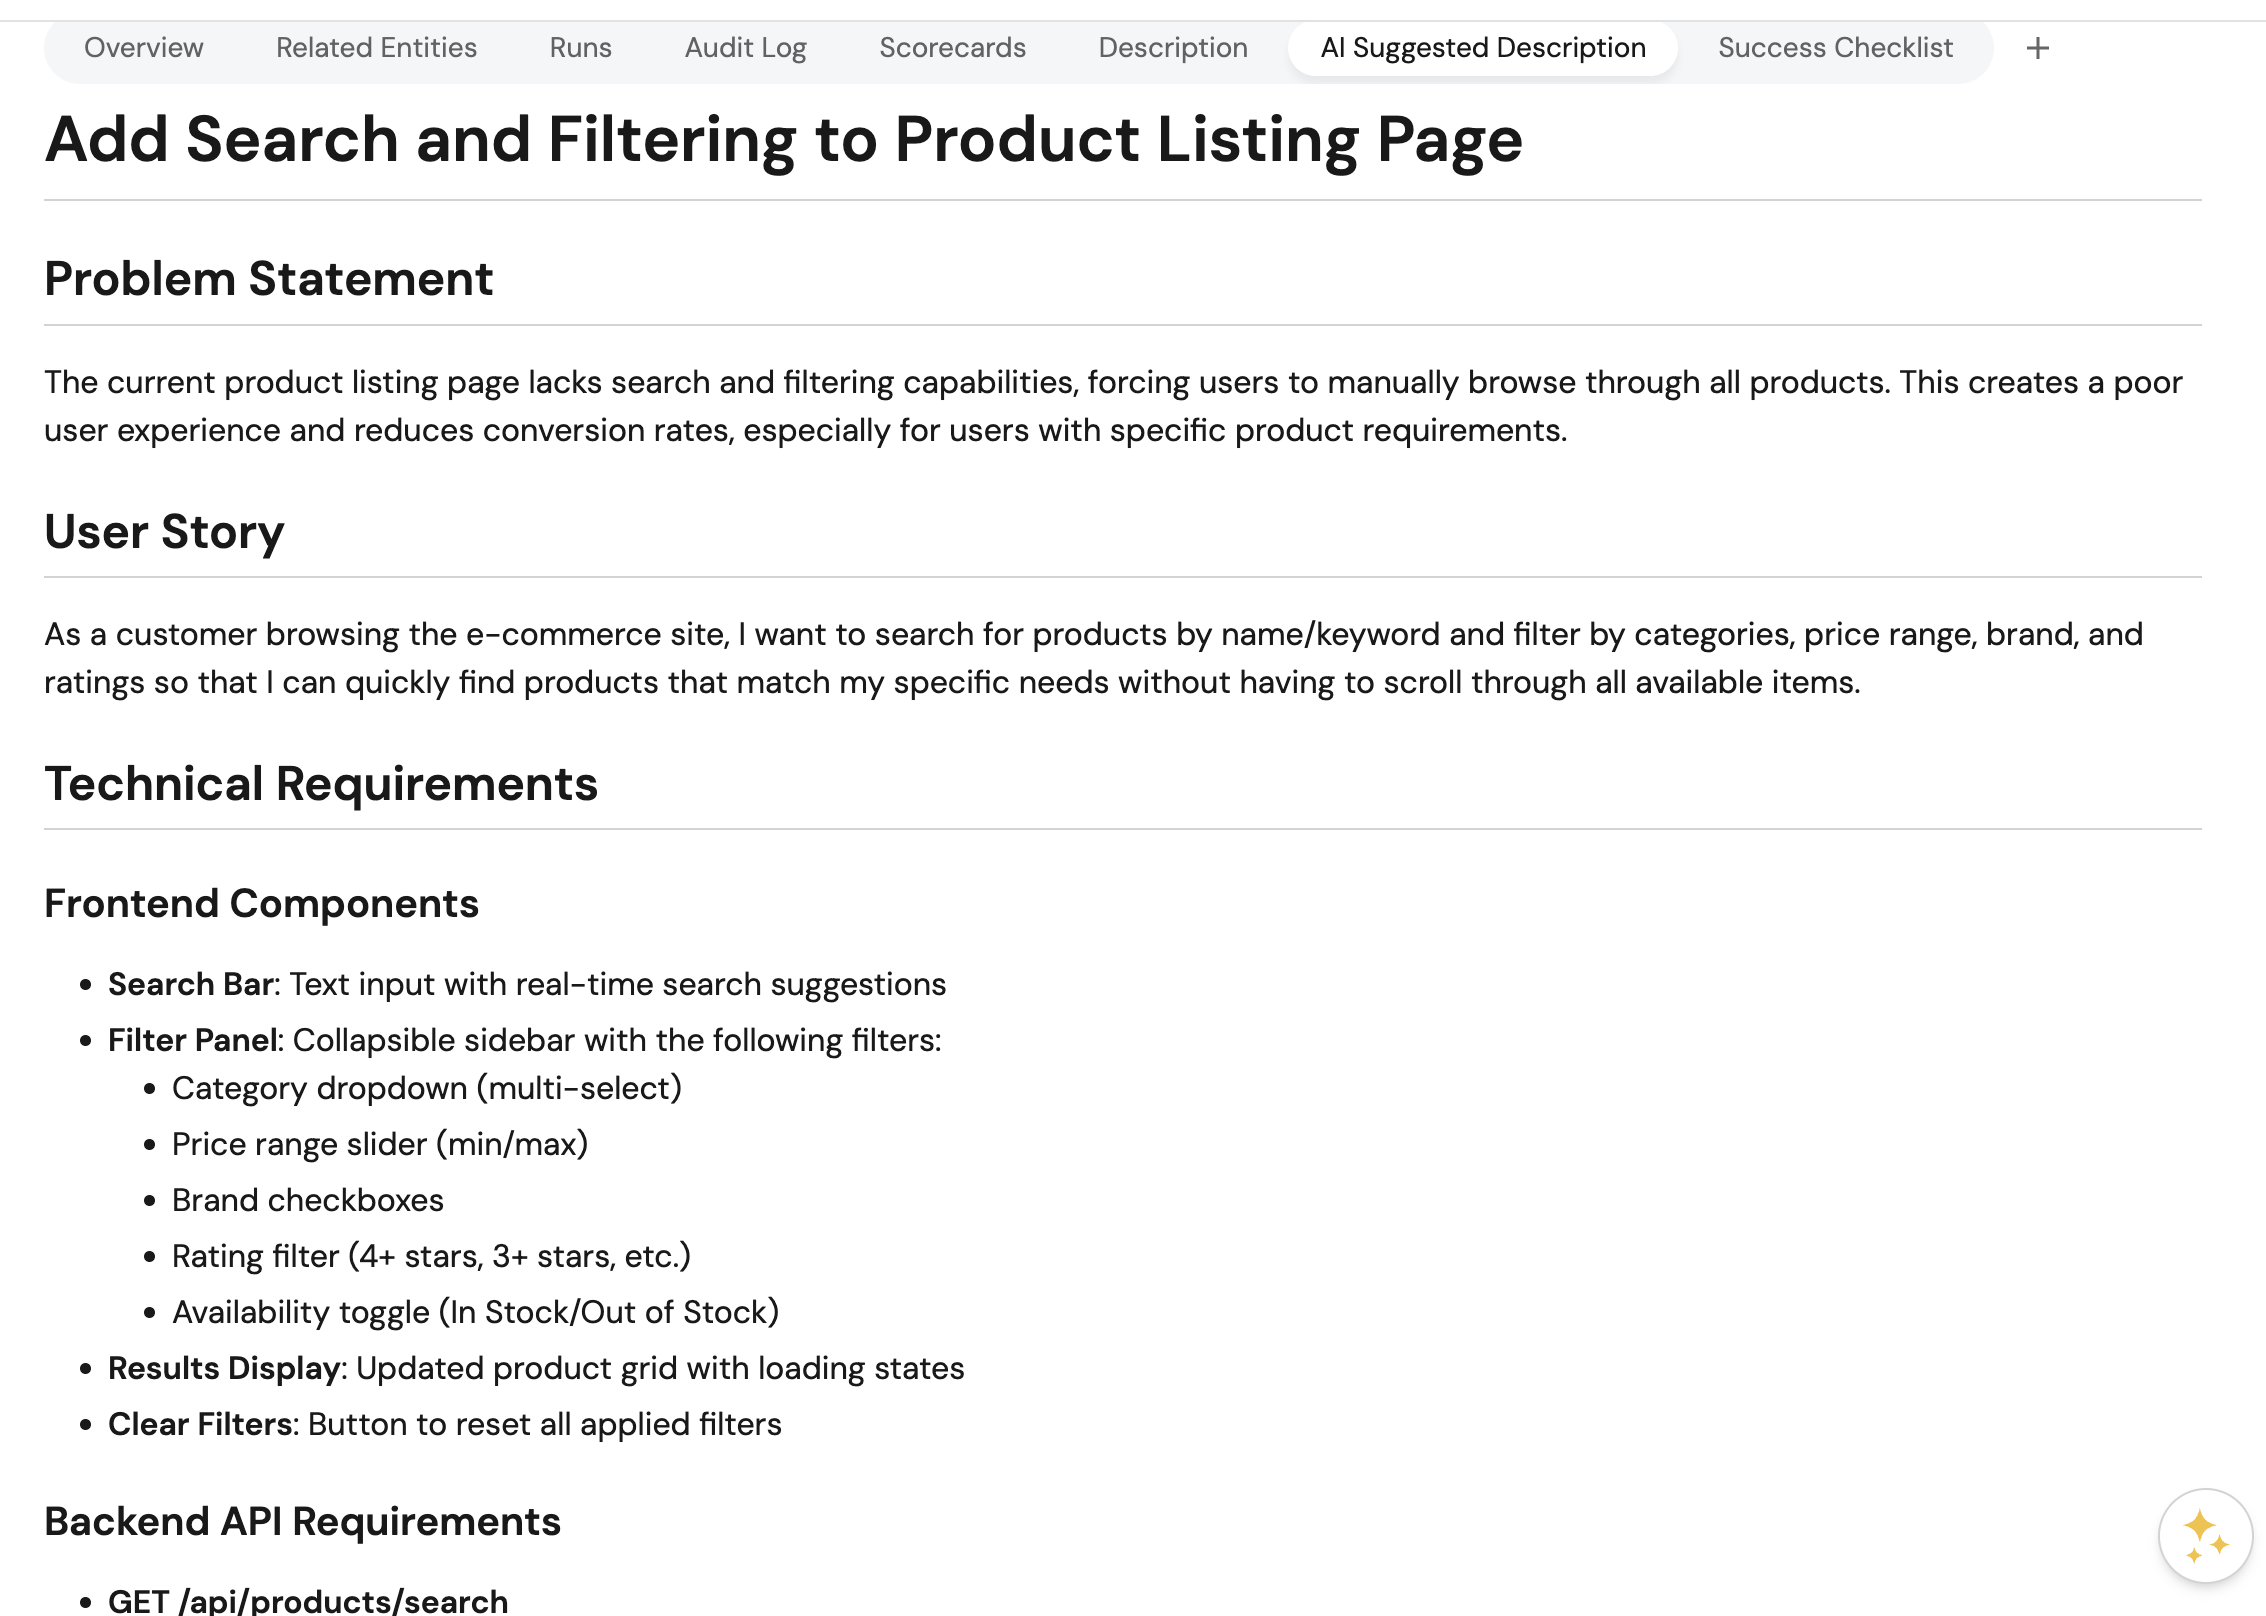Image resolution: width=2266 pixels, height=1616 pixels.
Task: Open the AI sparkle assistant button
Action: click(2204, 1536)
